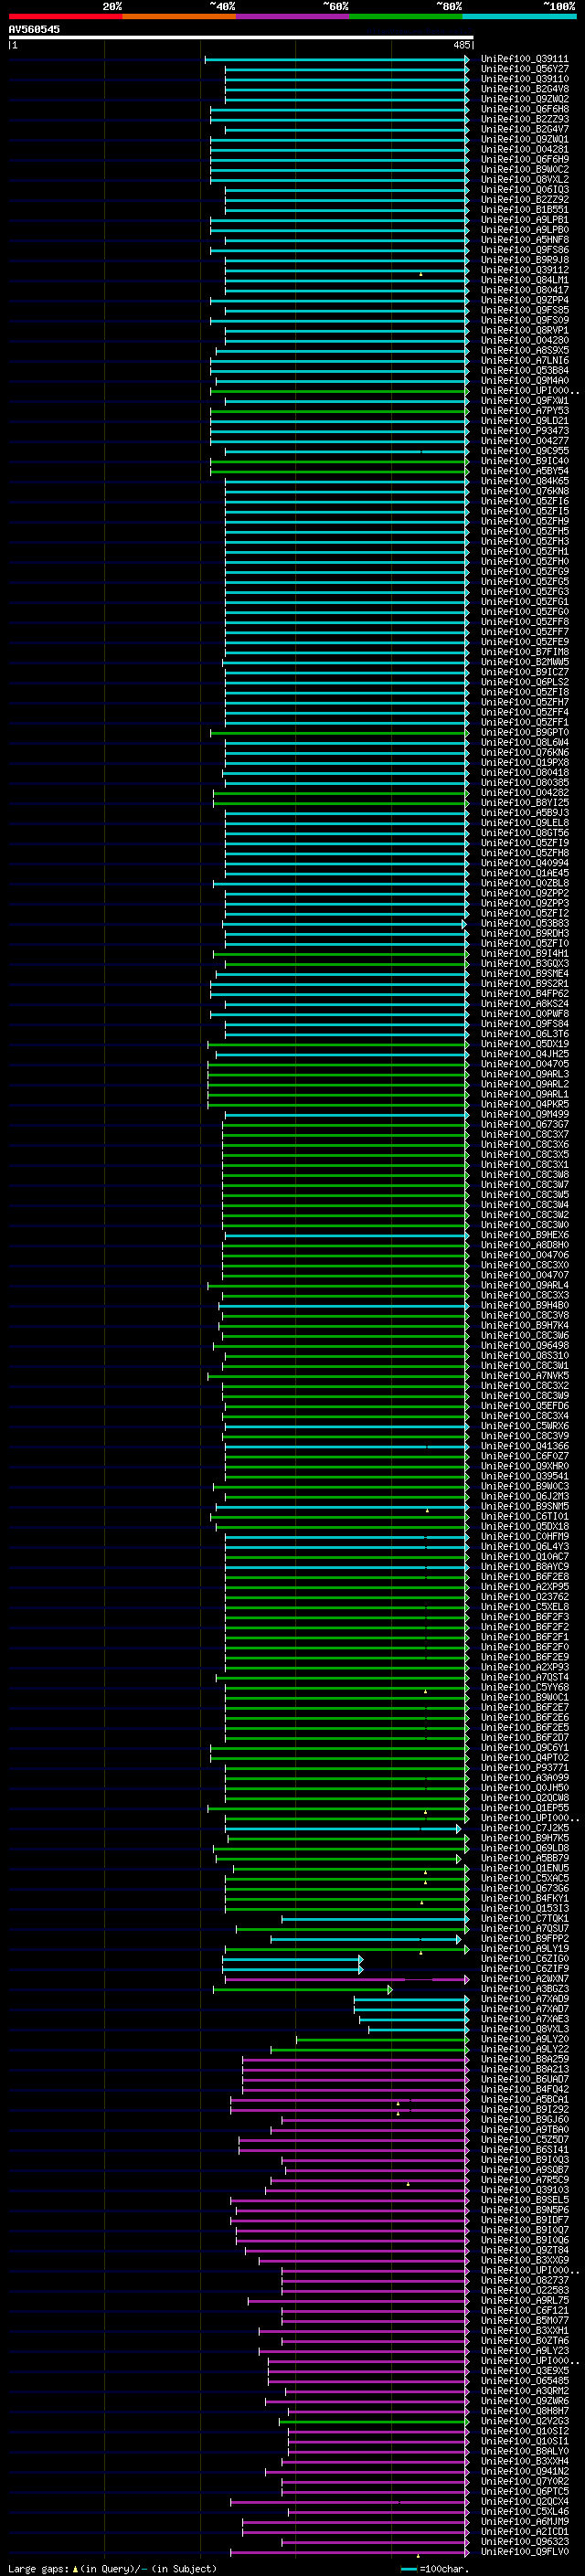The height and width of the screenshot is (2576, 585).
Task: Click the cyan ~100% identity legend segment
Action: pos(519,16)
